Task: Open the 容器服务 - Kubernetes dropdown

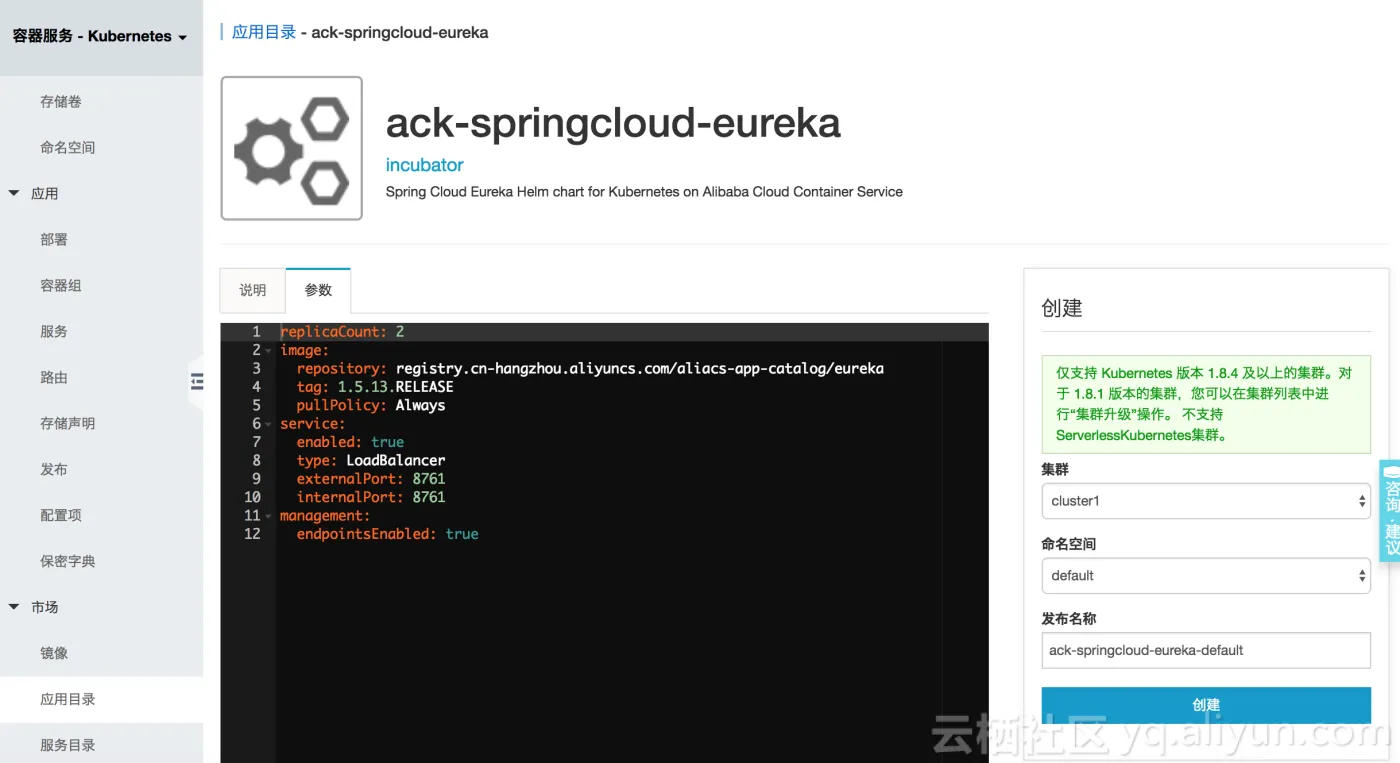Action: click(x=100, y=36)
